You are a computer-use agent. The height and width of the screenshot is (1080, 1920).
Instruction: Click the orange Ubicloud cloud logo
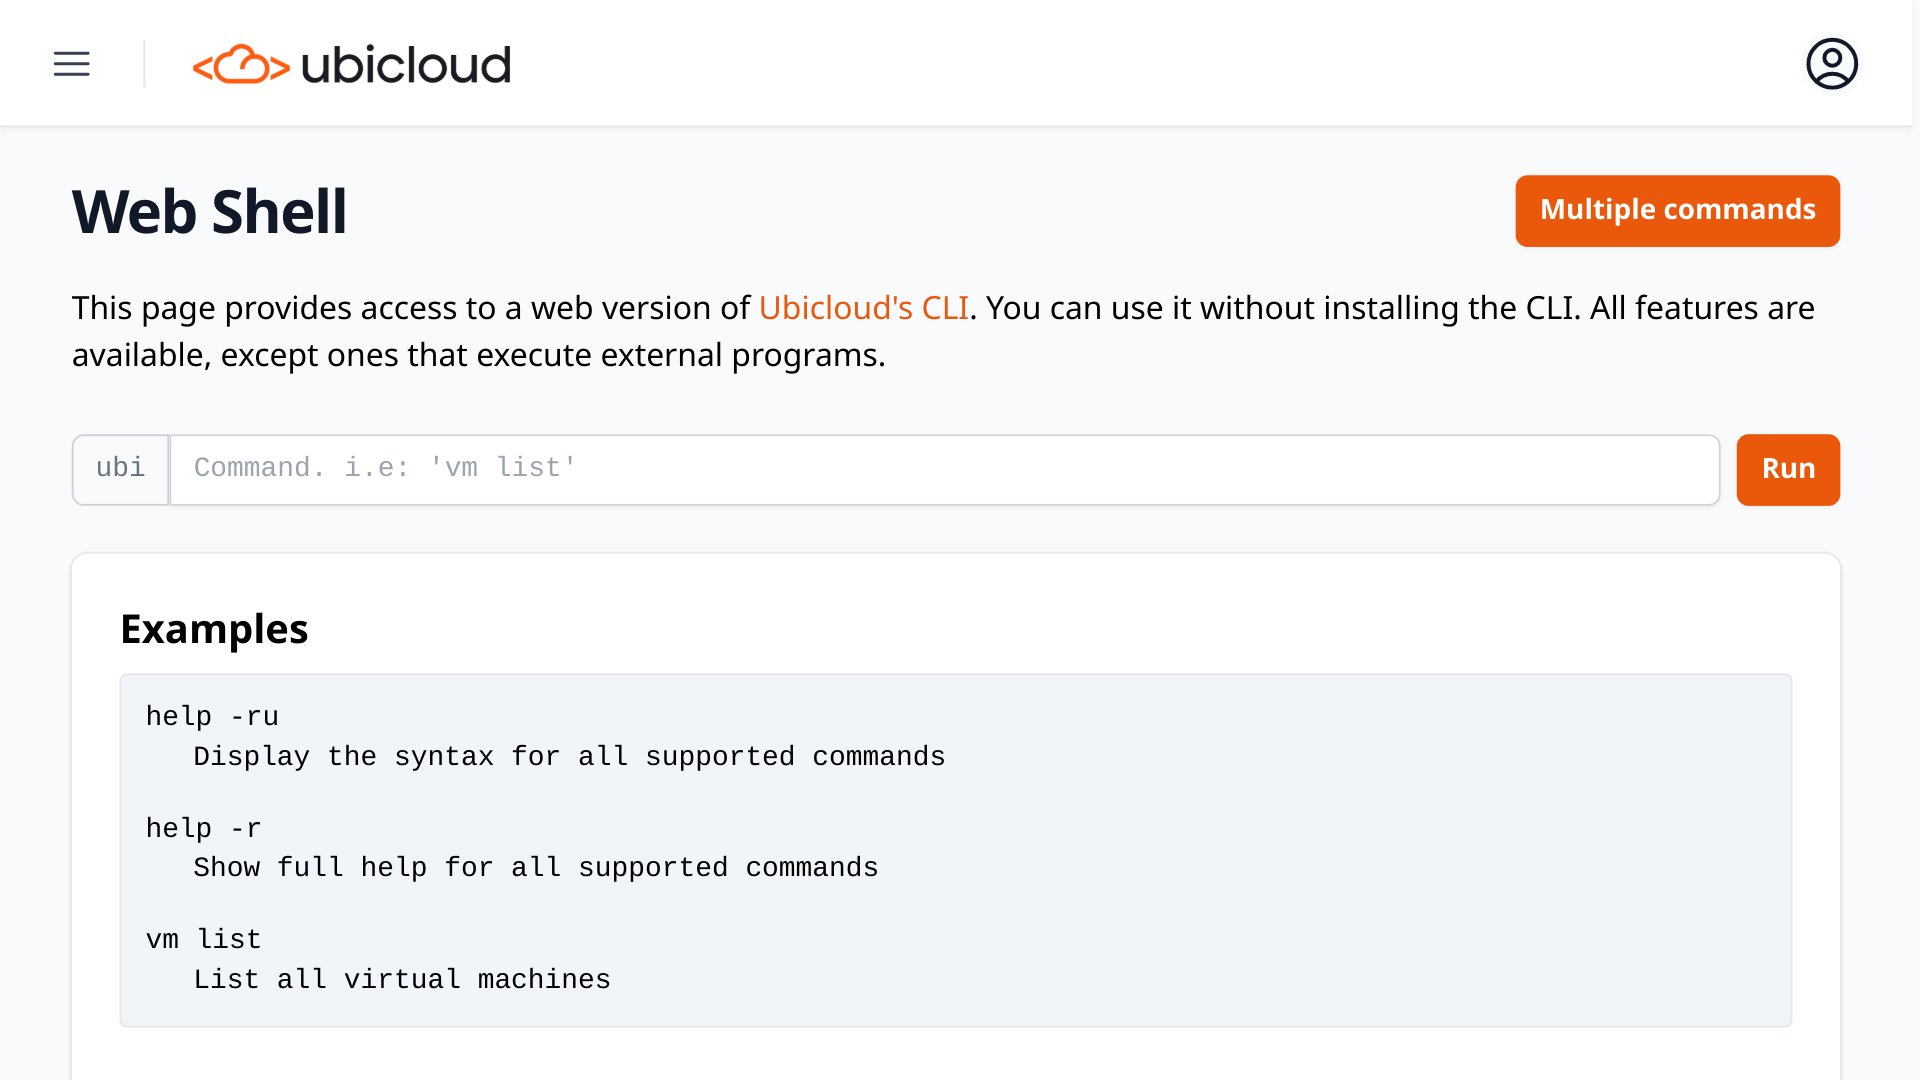pyautogui.click(x=241, y=65)
